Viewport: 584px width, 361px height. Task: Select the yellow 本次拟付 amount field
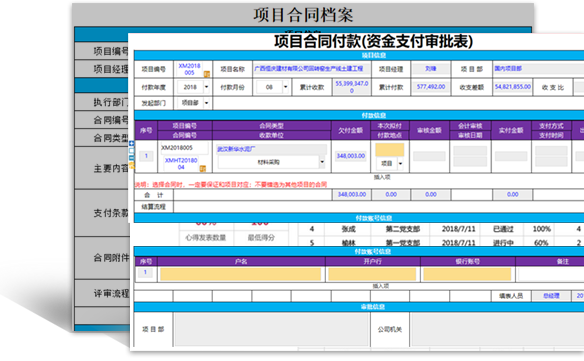click(x=390, y=150)
